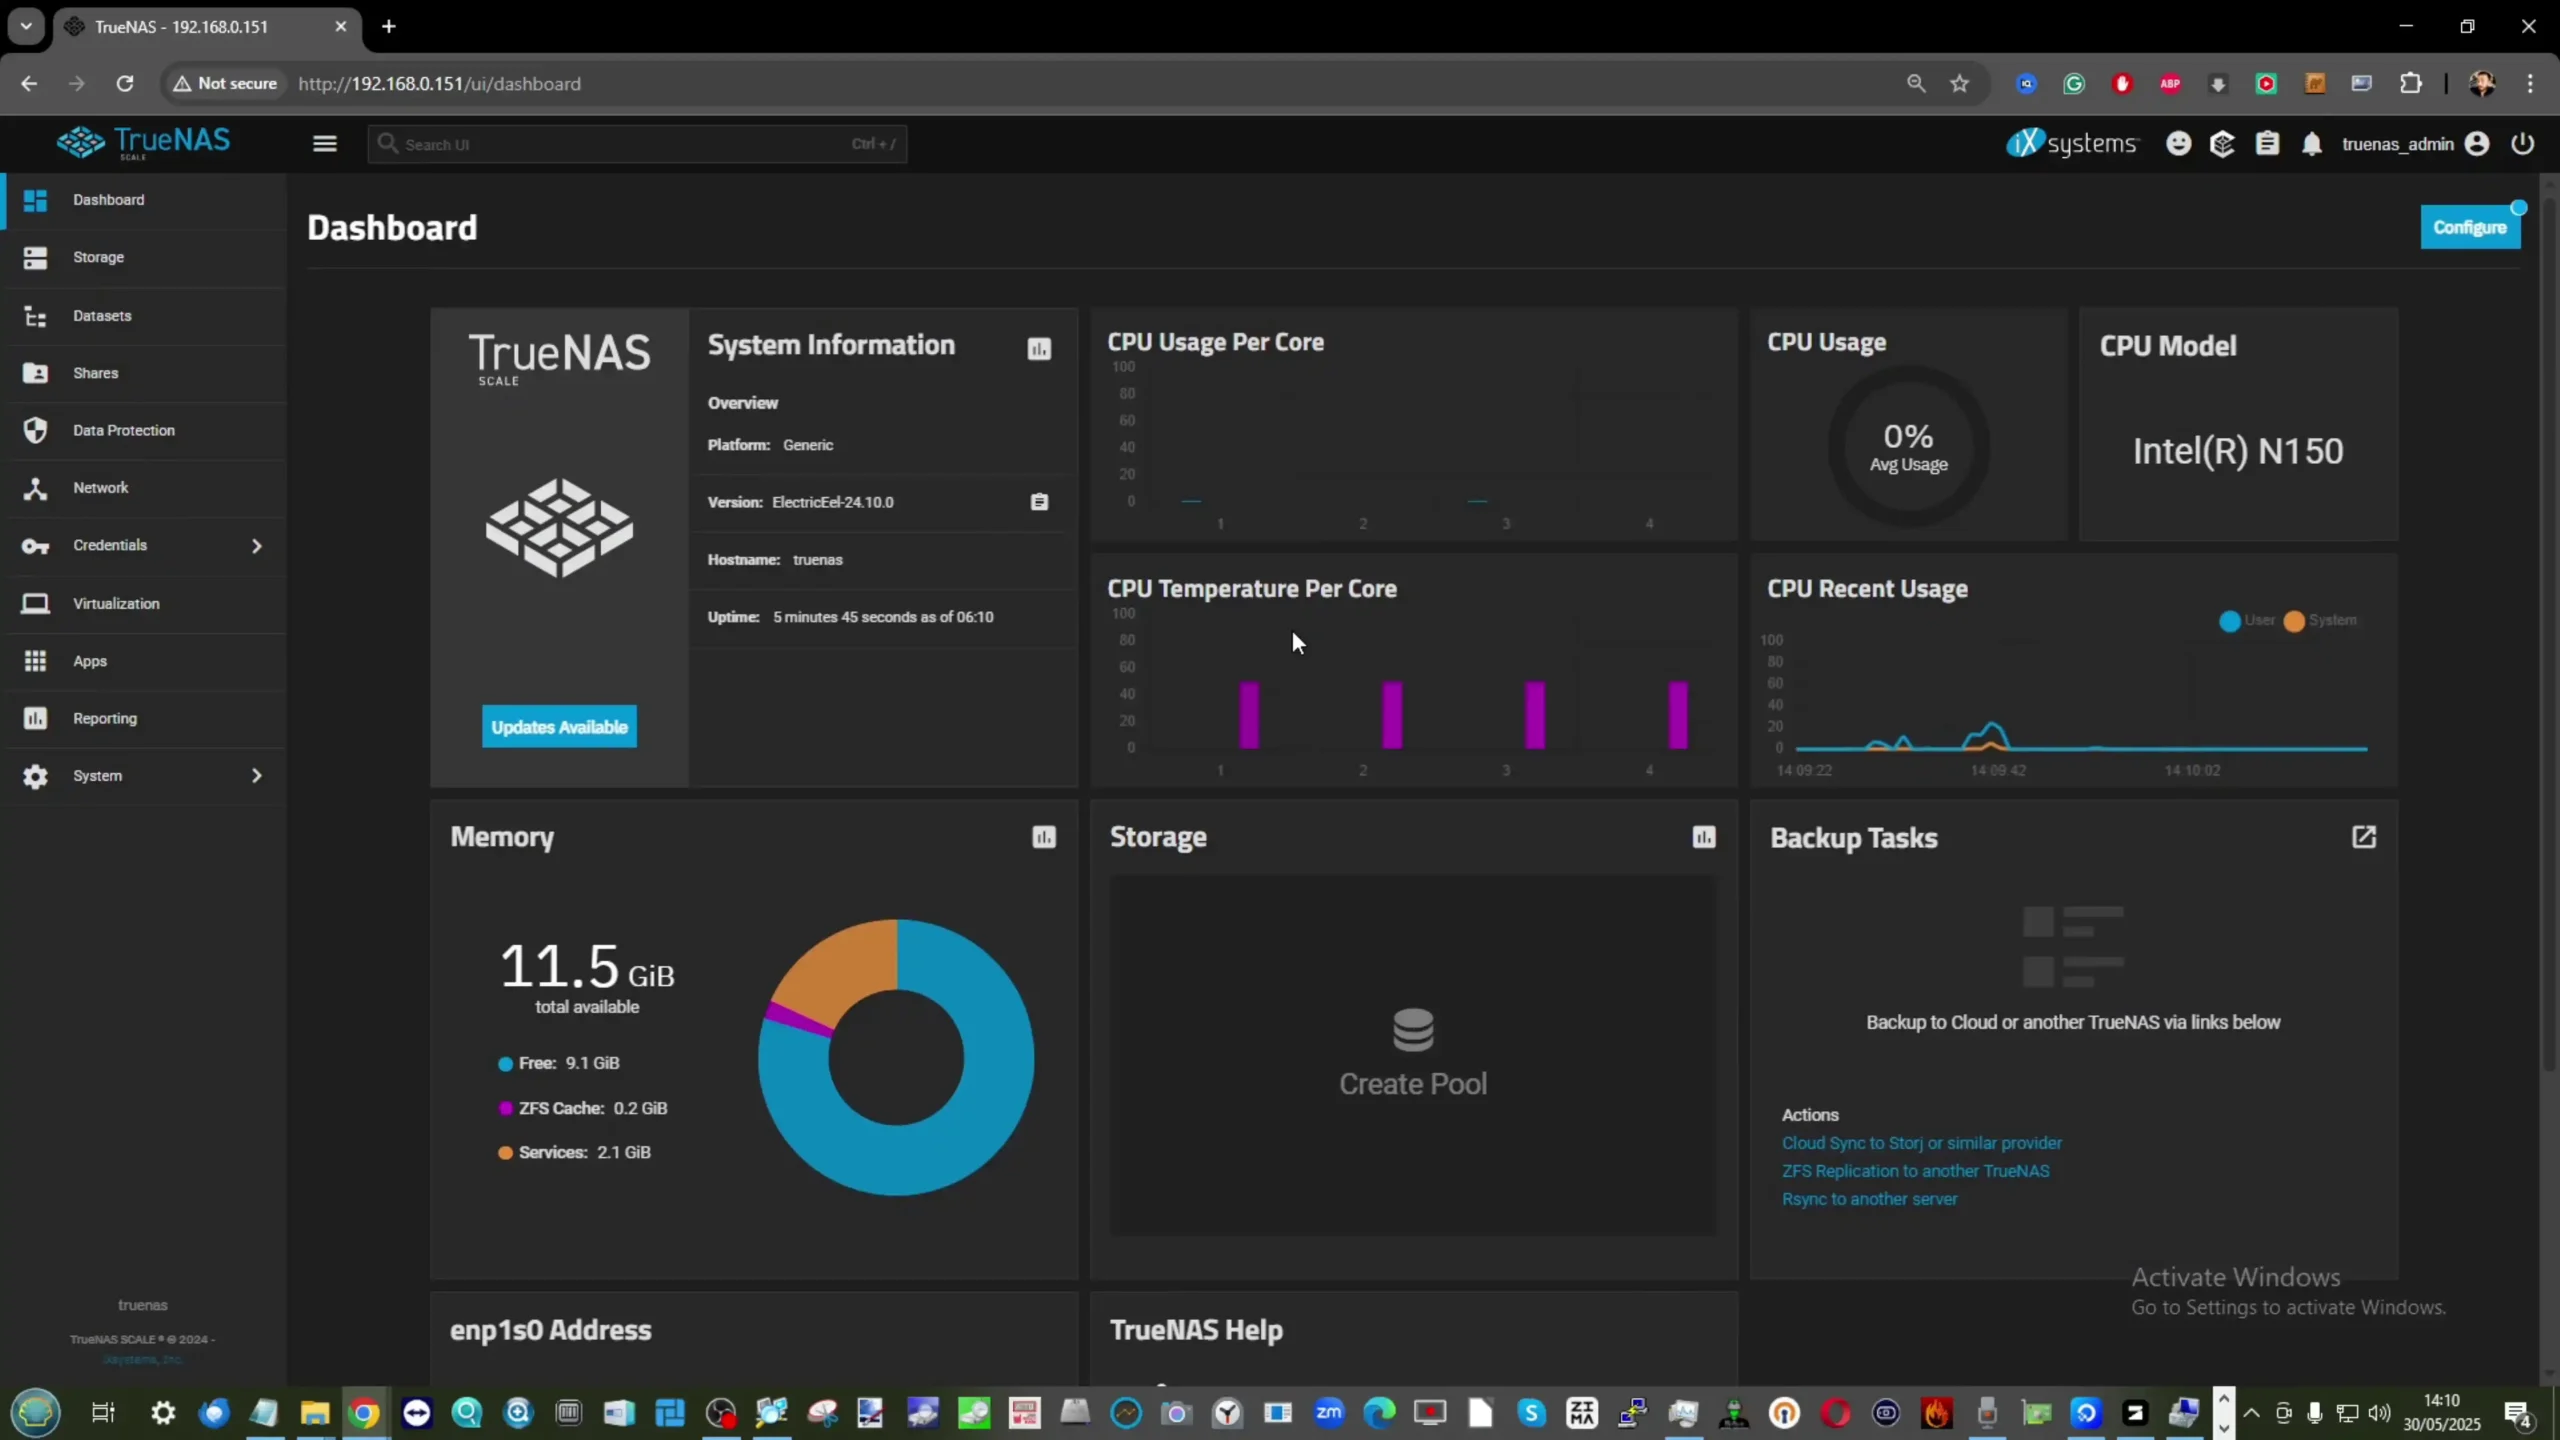The height and width of the screenshot is (1440, 2560).
Task: Close the TrueNAS browser tab
Action: (x=341, y=27)
